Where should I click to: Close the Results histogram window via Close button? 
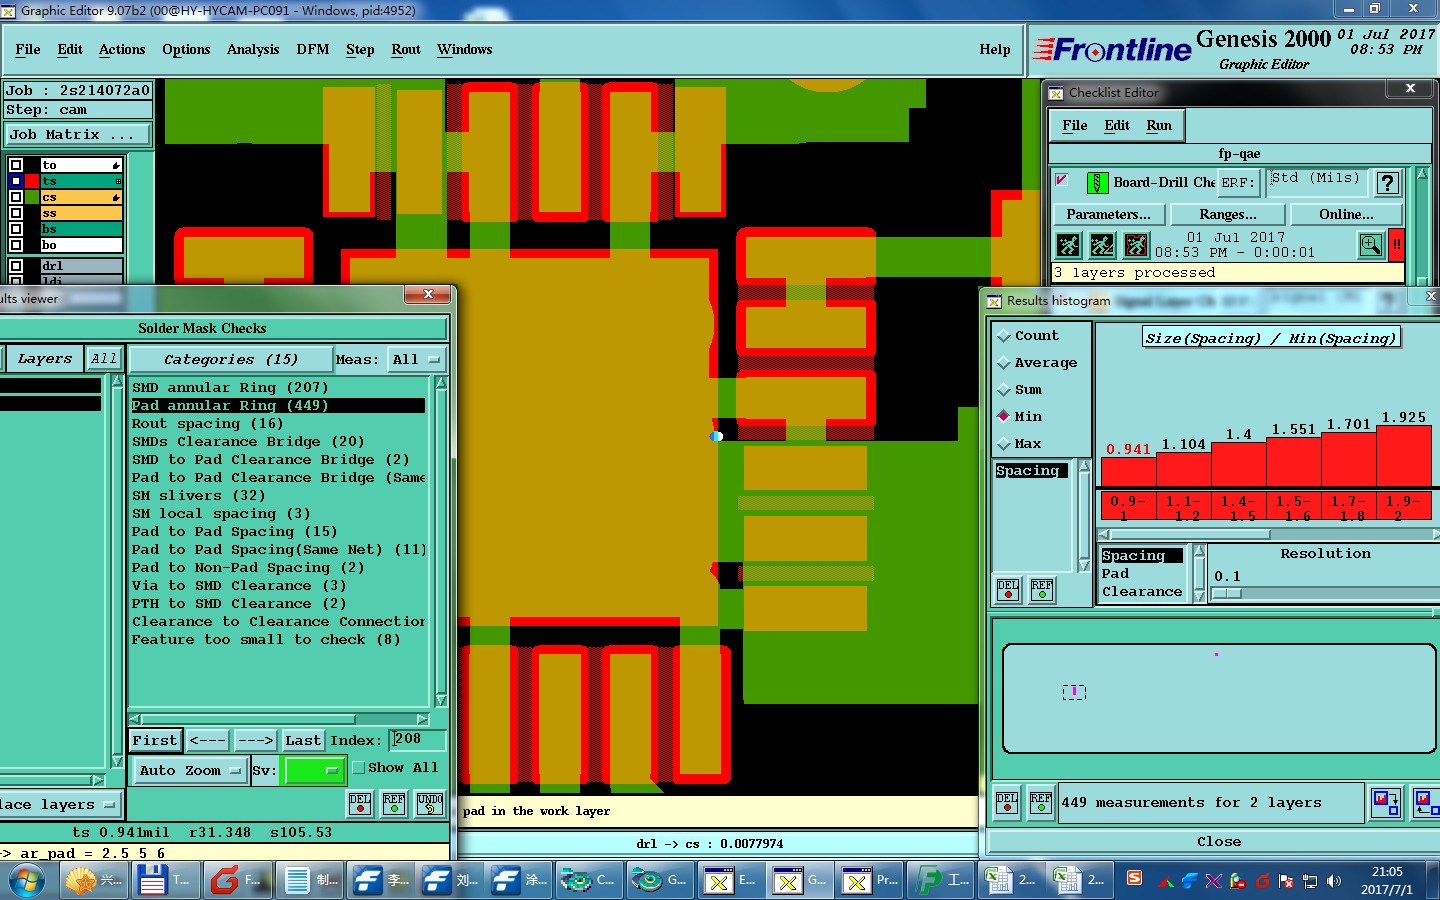coord(1219,842)
